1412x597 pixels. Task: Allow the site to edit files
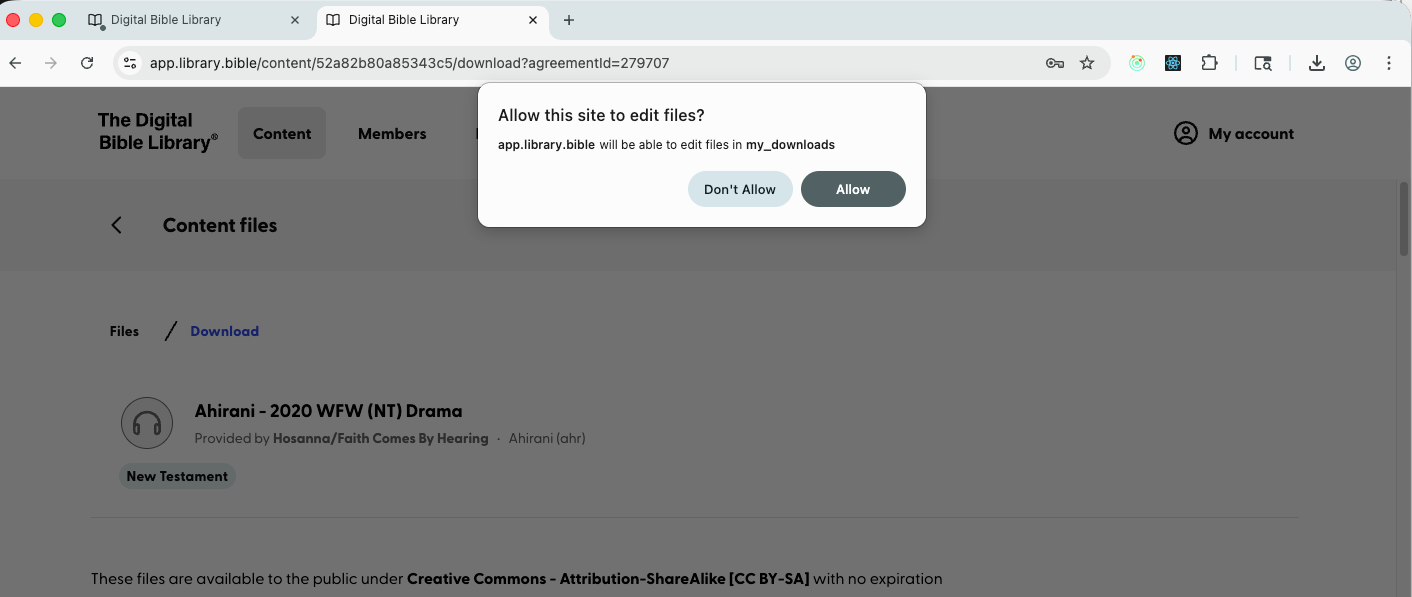point(853,189)
